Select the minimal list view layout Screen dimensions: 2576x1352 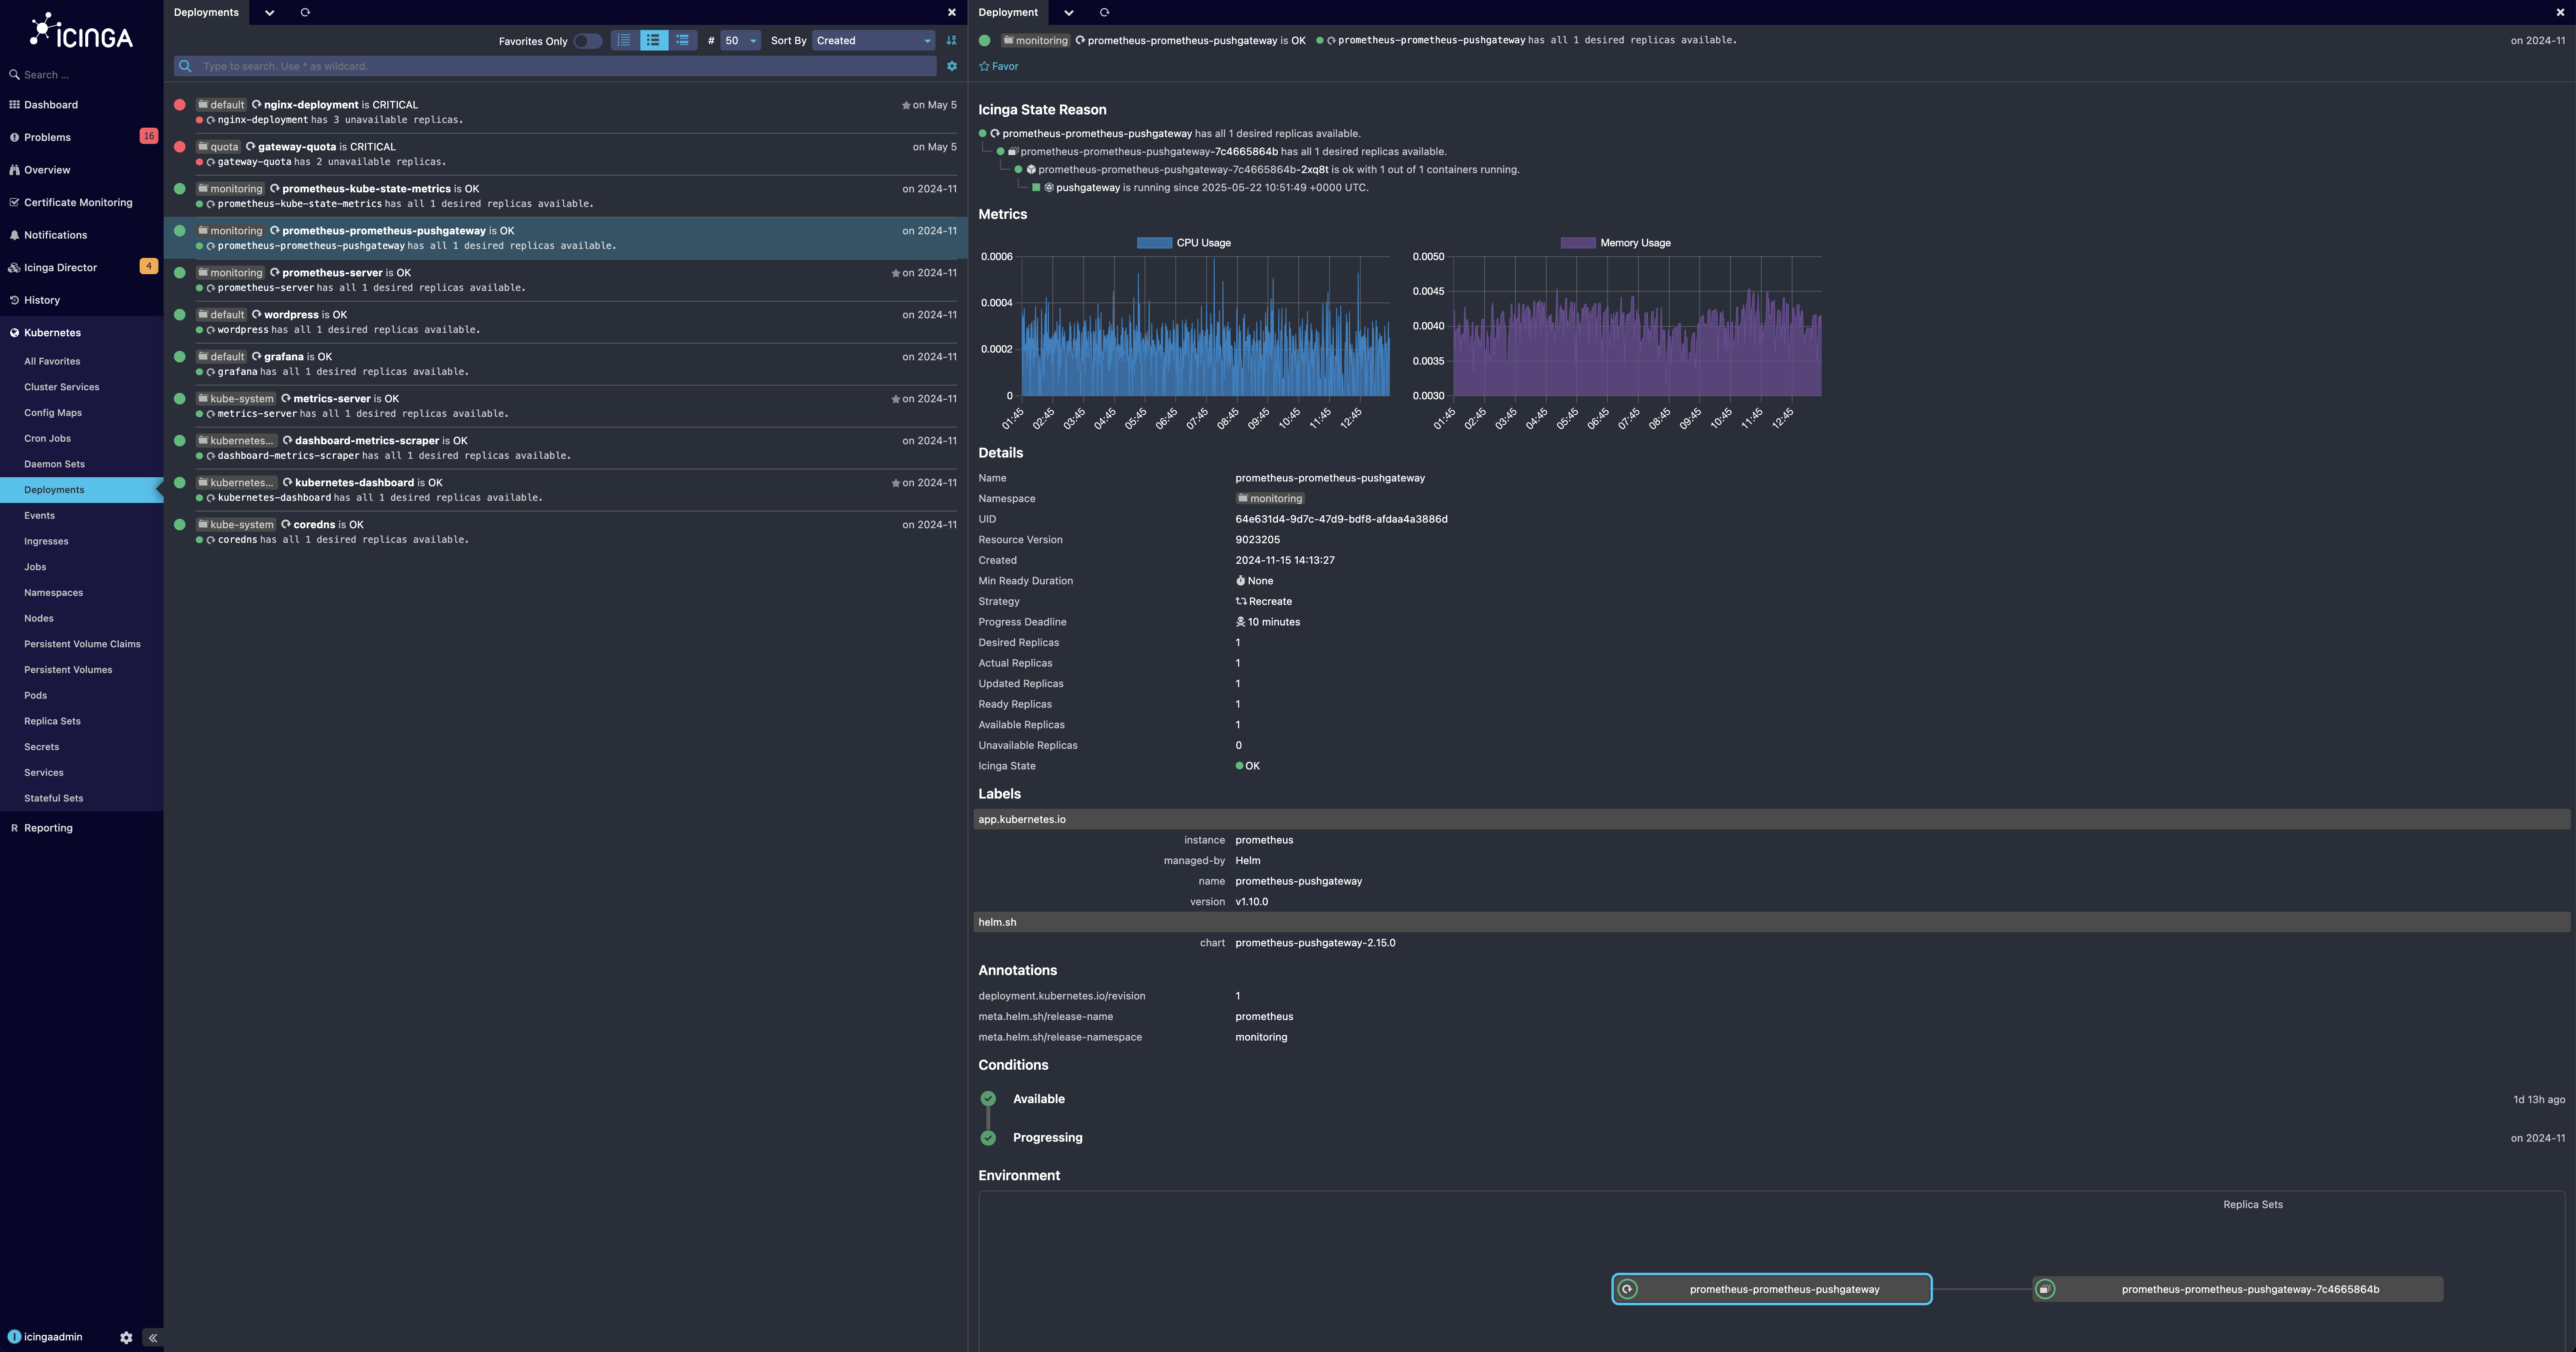[x=623, y=40]
